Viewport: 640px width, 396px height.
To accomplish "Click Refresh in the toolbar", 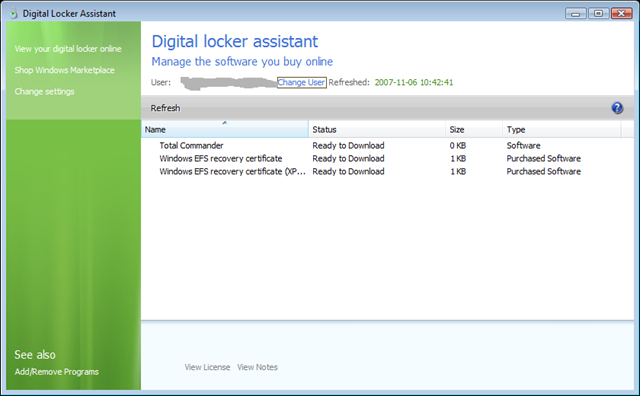I will tap(165, 108).
